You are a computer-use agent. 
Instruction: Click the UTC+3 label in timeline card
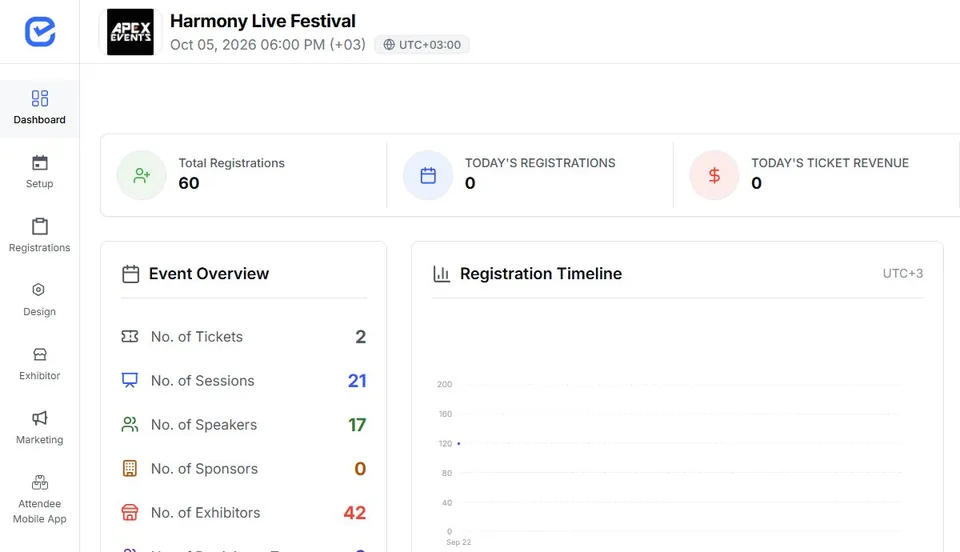coord(902,274)
